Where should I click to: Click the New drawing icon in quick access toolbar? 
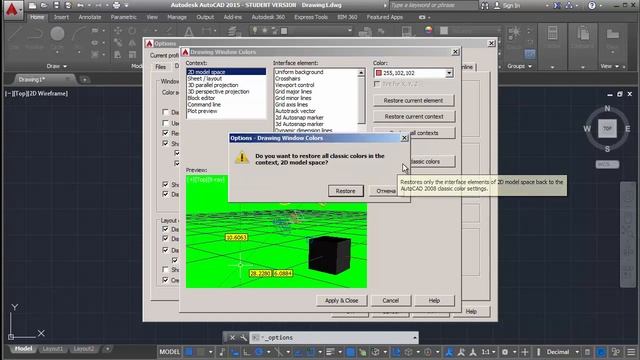click(33, 6)
